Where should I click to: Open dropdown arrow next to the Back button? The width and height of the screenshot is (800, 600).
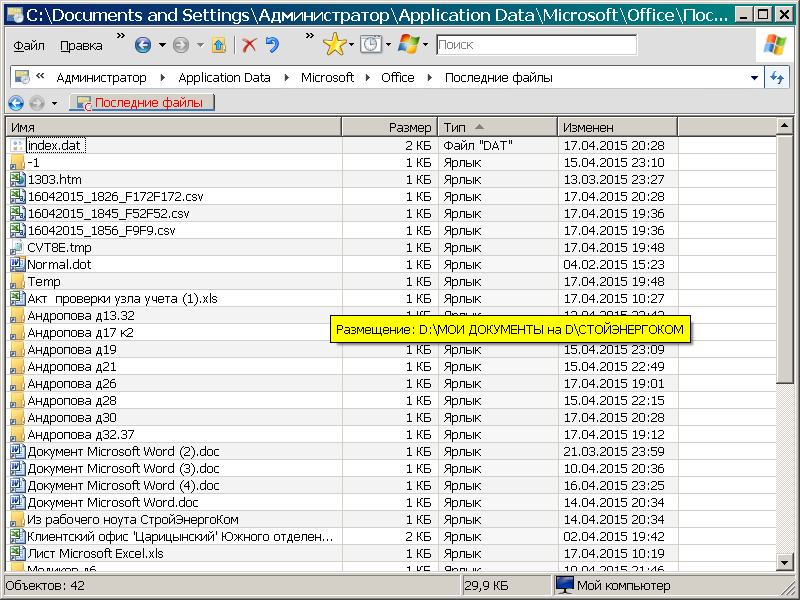point(161,45)
